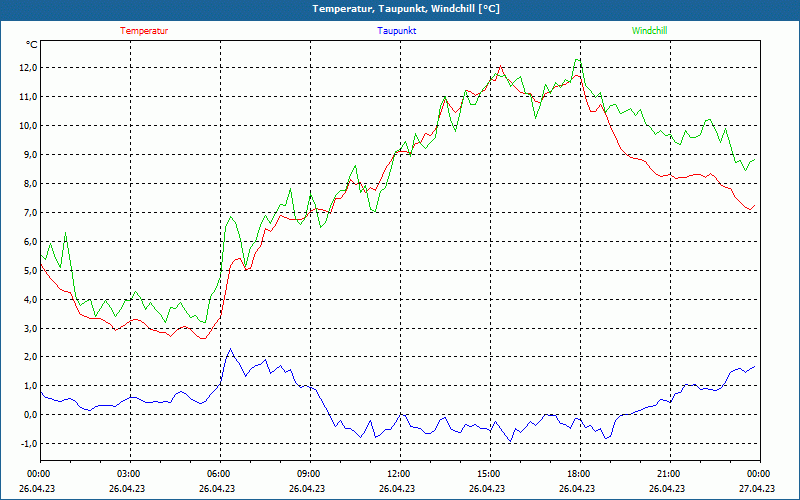Click the 1,0 y-axis value
800x500 pixels.
coord(31,386)
